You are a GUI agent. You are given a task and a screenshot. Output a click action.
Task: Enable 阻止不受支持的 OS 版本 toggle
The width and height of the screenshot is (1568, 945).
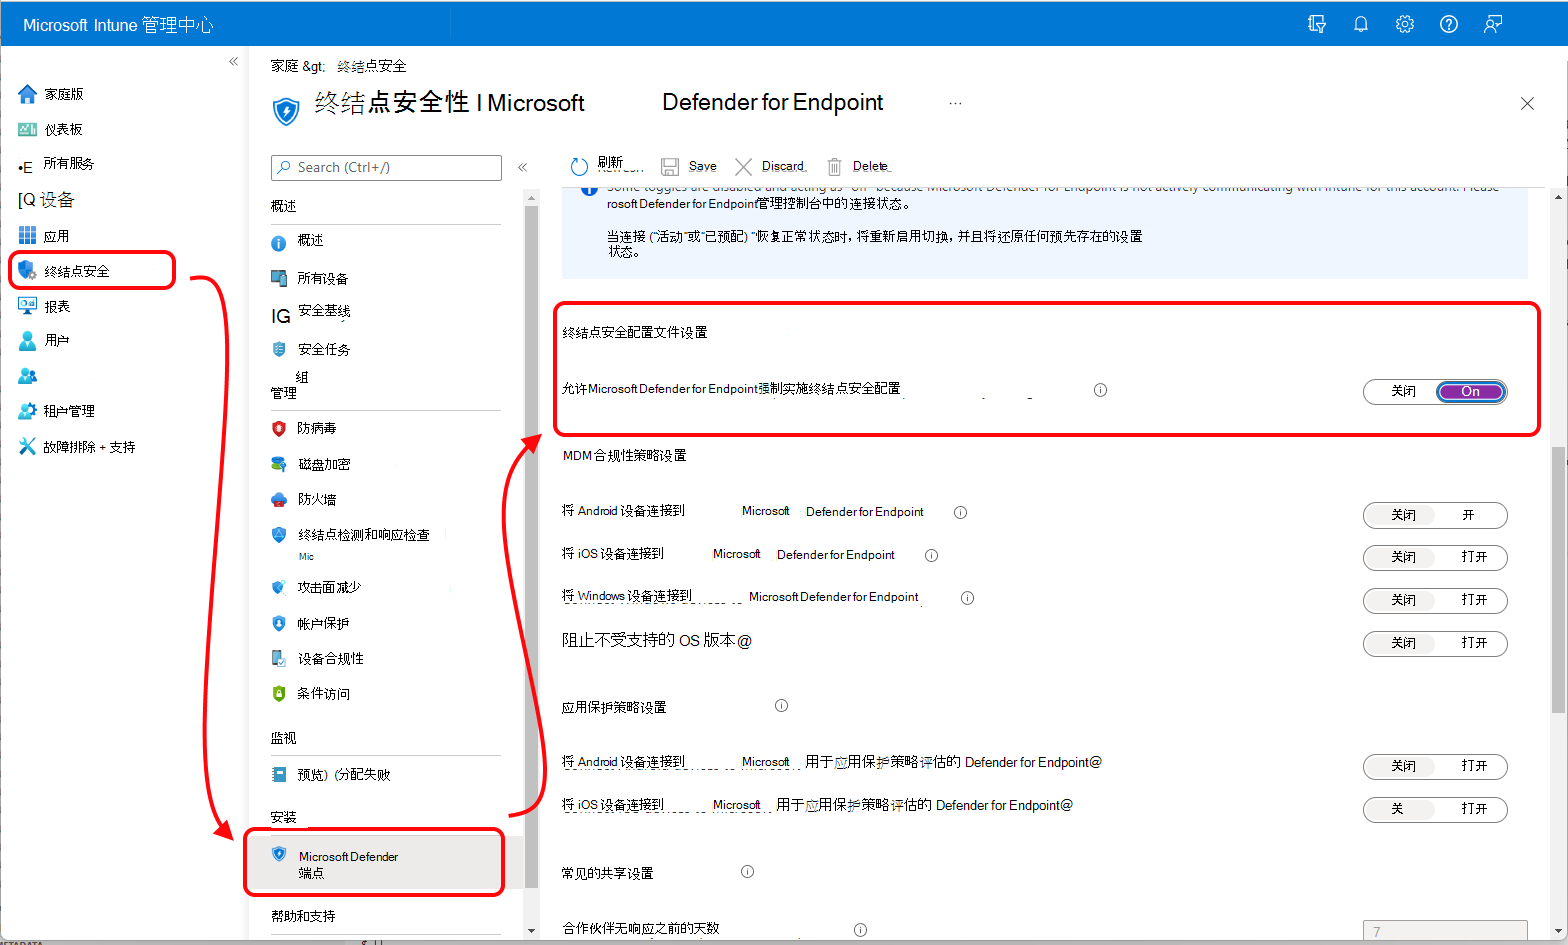1473,643
